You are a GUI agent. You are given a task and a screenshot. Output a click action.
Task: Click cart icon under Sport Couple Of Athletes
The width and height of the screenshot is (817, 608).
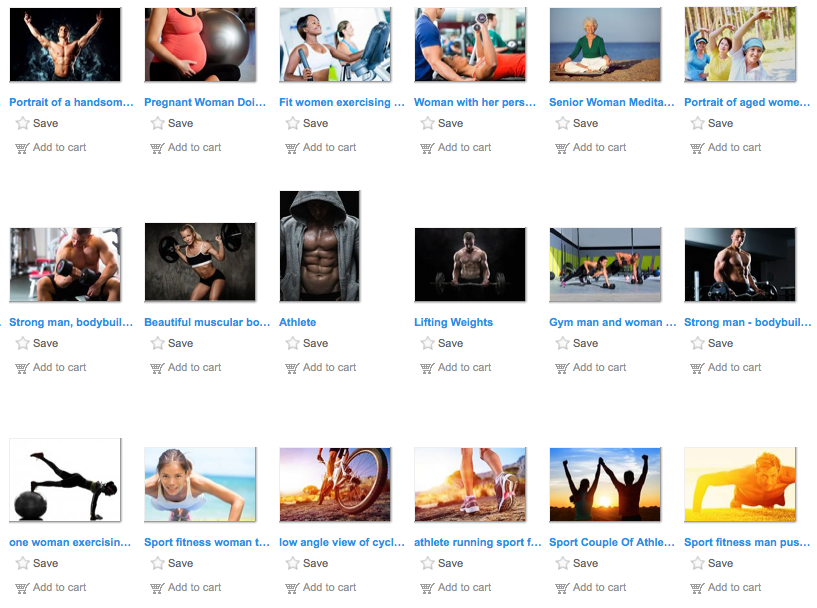point(562,588)
